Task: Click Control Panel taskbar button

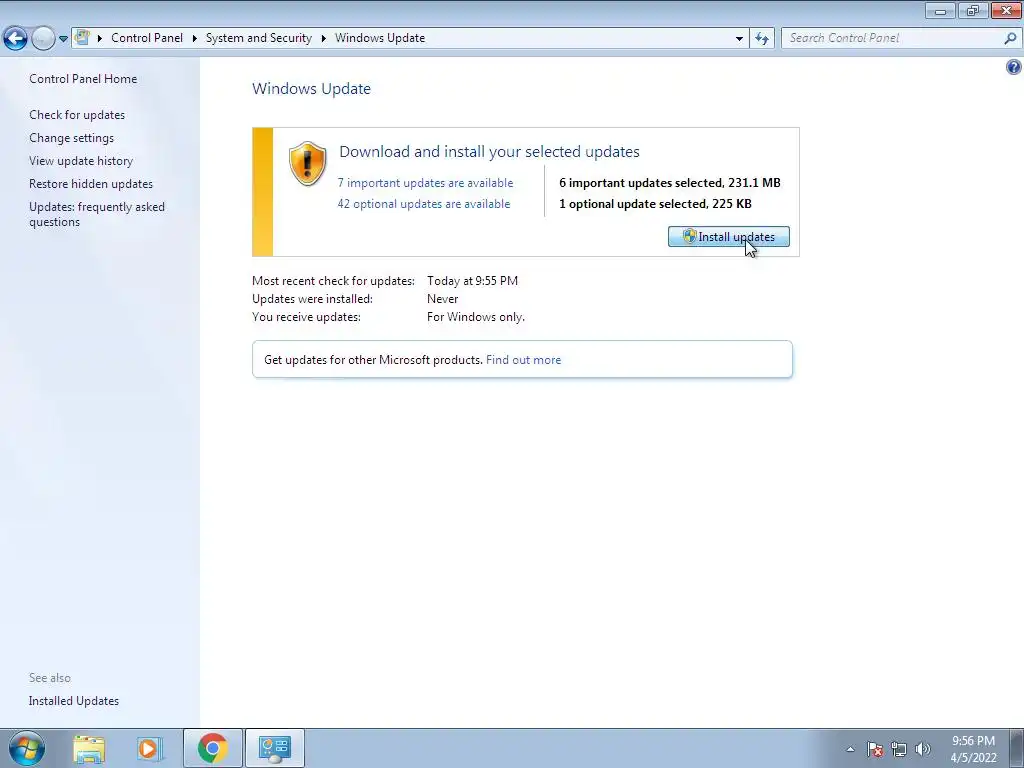Action: [x=274, y=748]
